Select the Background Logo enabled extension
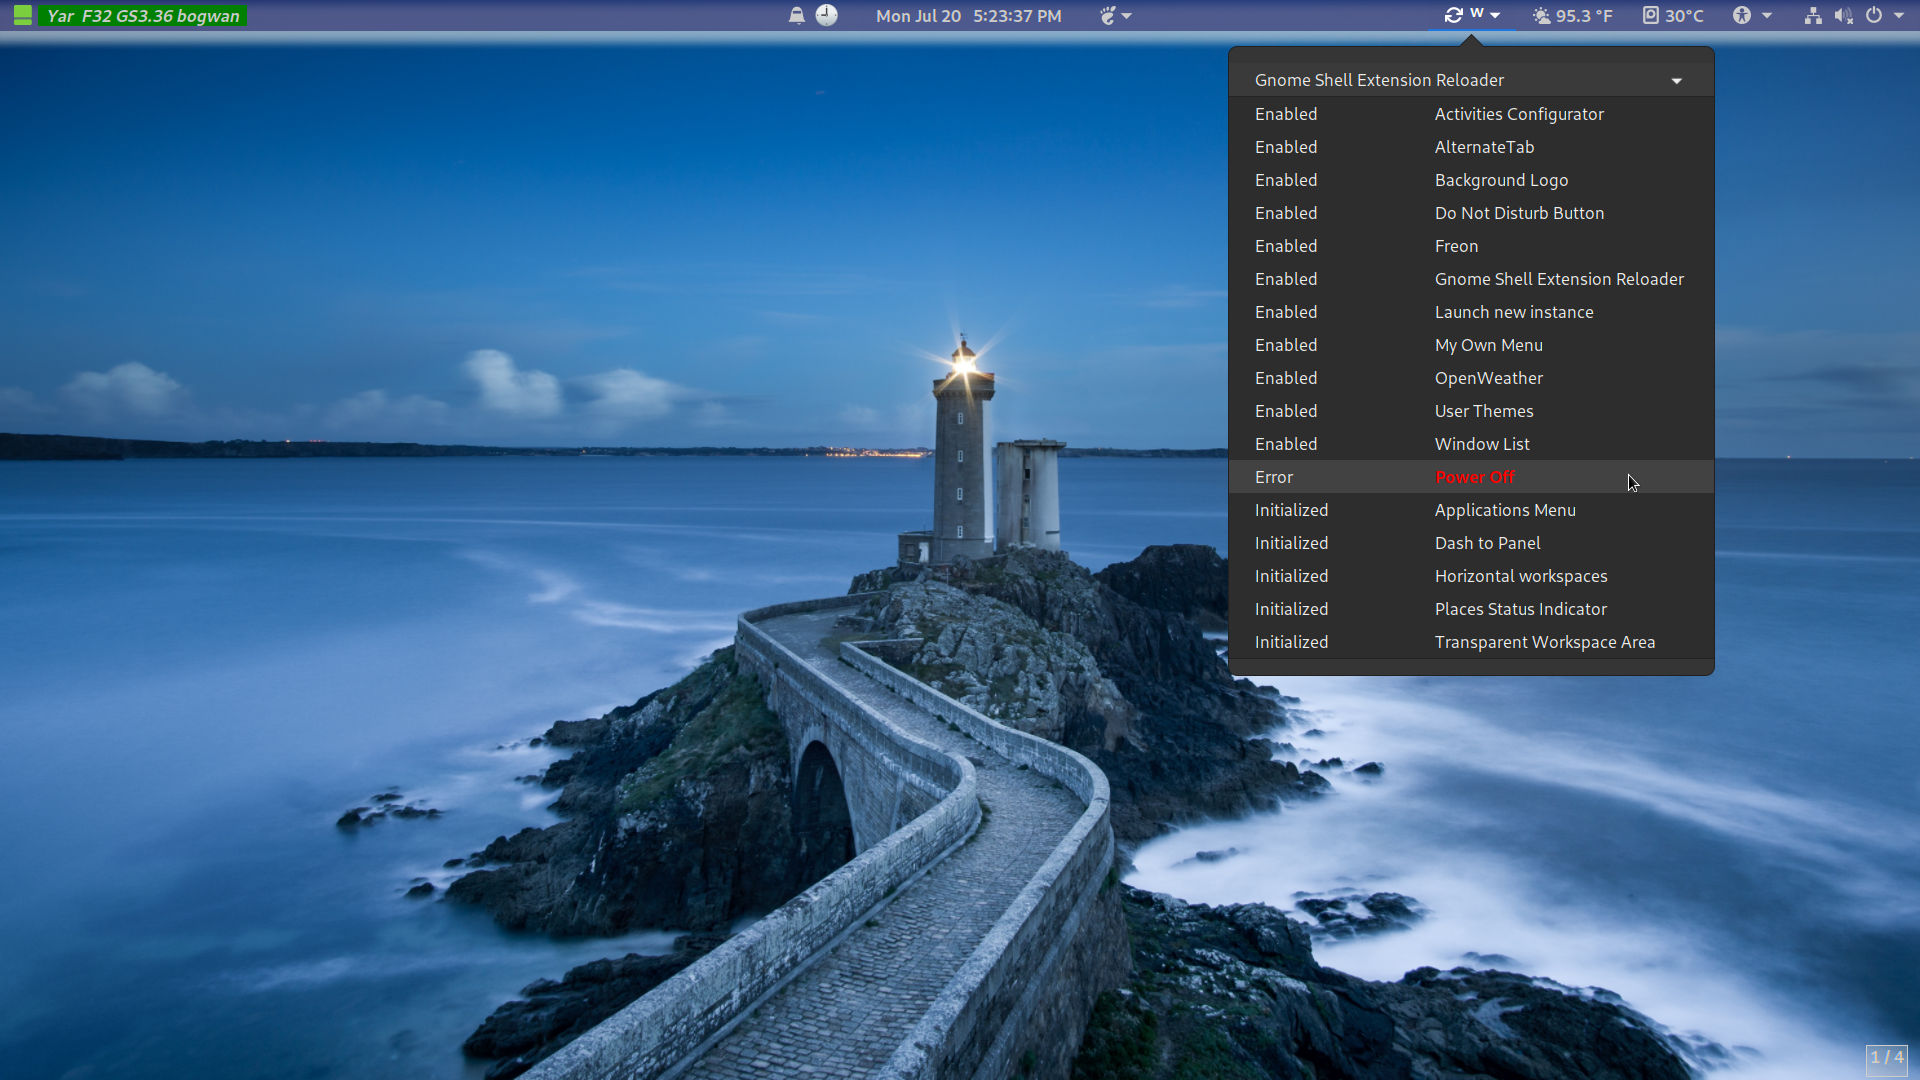This screenshot has width=1920, height=1080. (x=1468, y=179)
